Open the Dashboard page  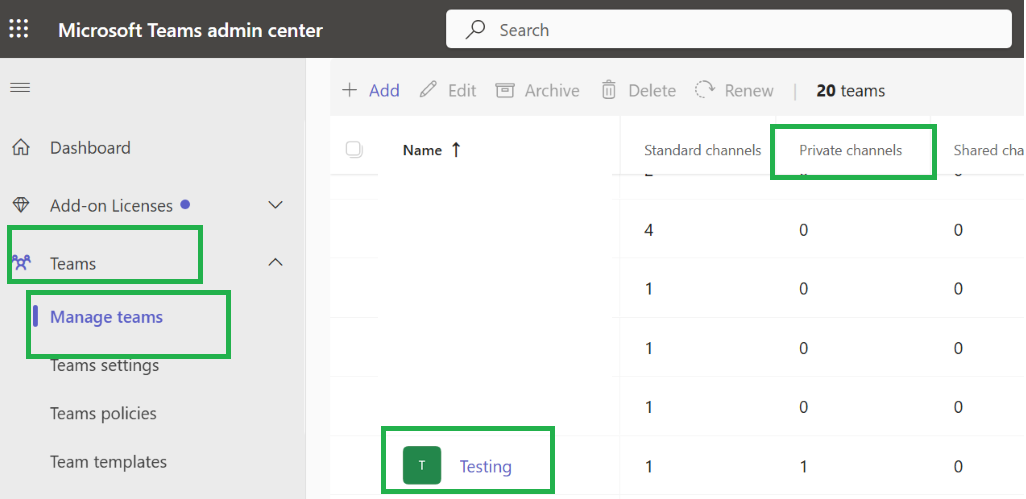pos(90,148)
